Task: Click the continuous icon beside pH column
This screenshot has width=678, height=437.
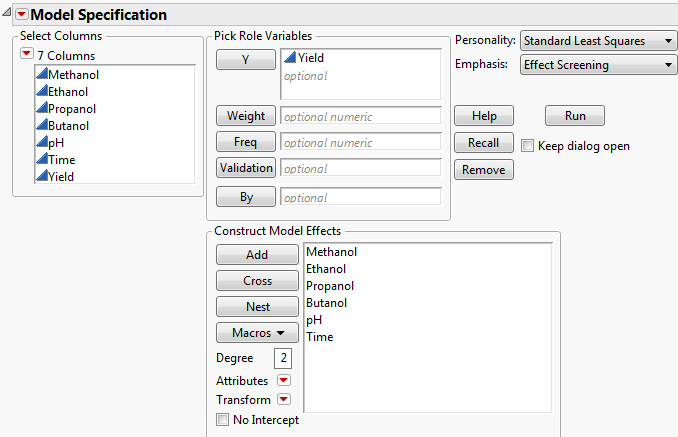Action: click(x=41, y=143)
